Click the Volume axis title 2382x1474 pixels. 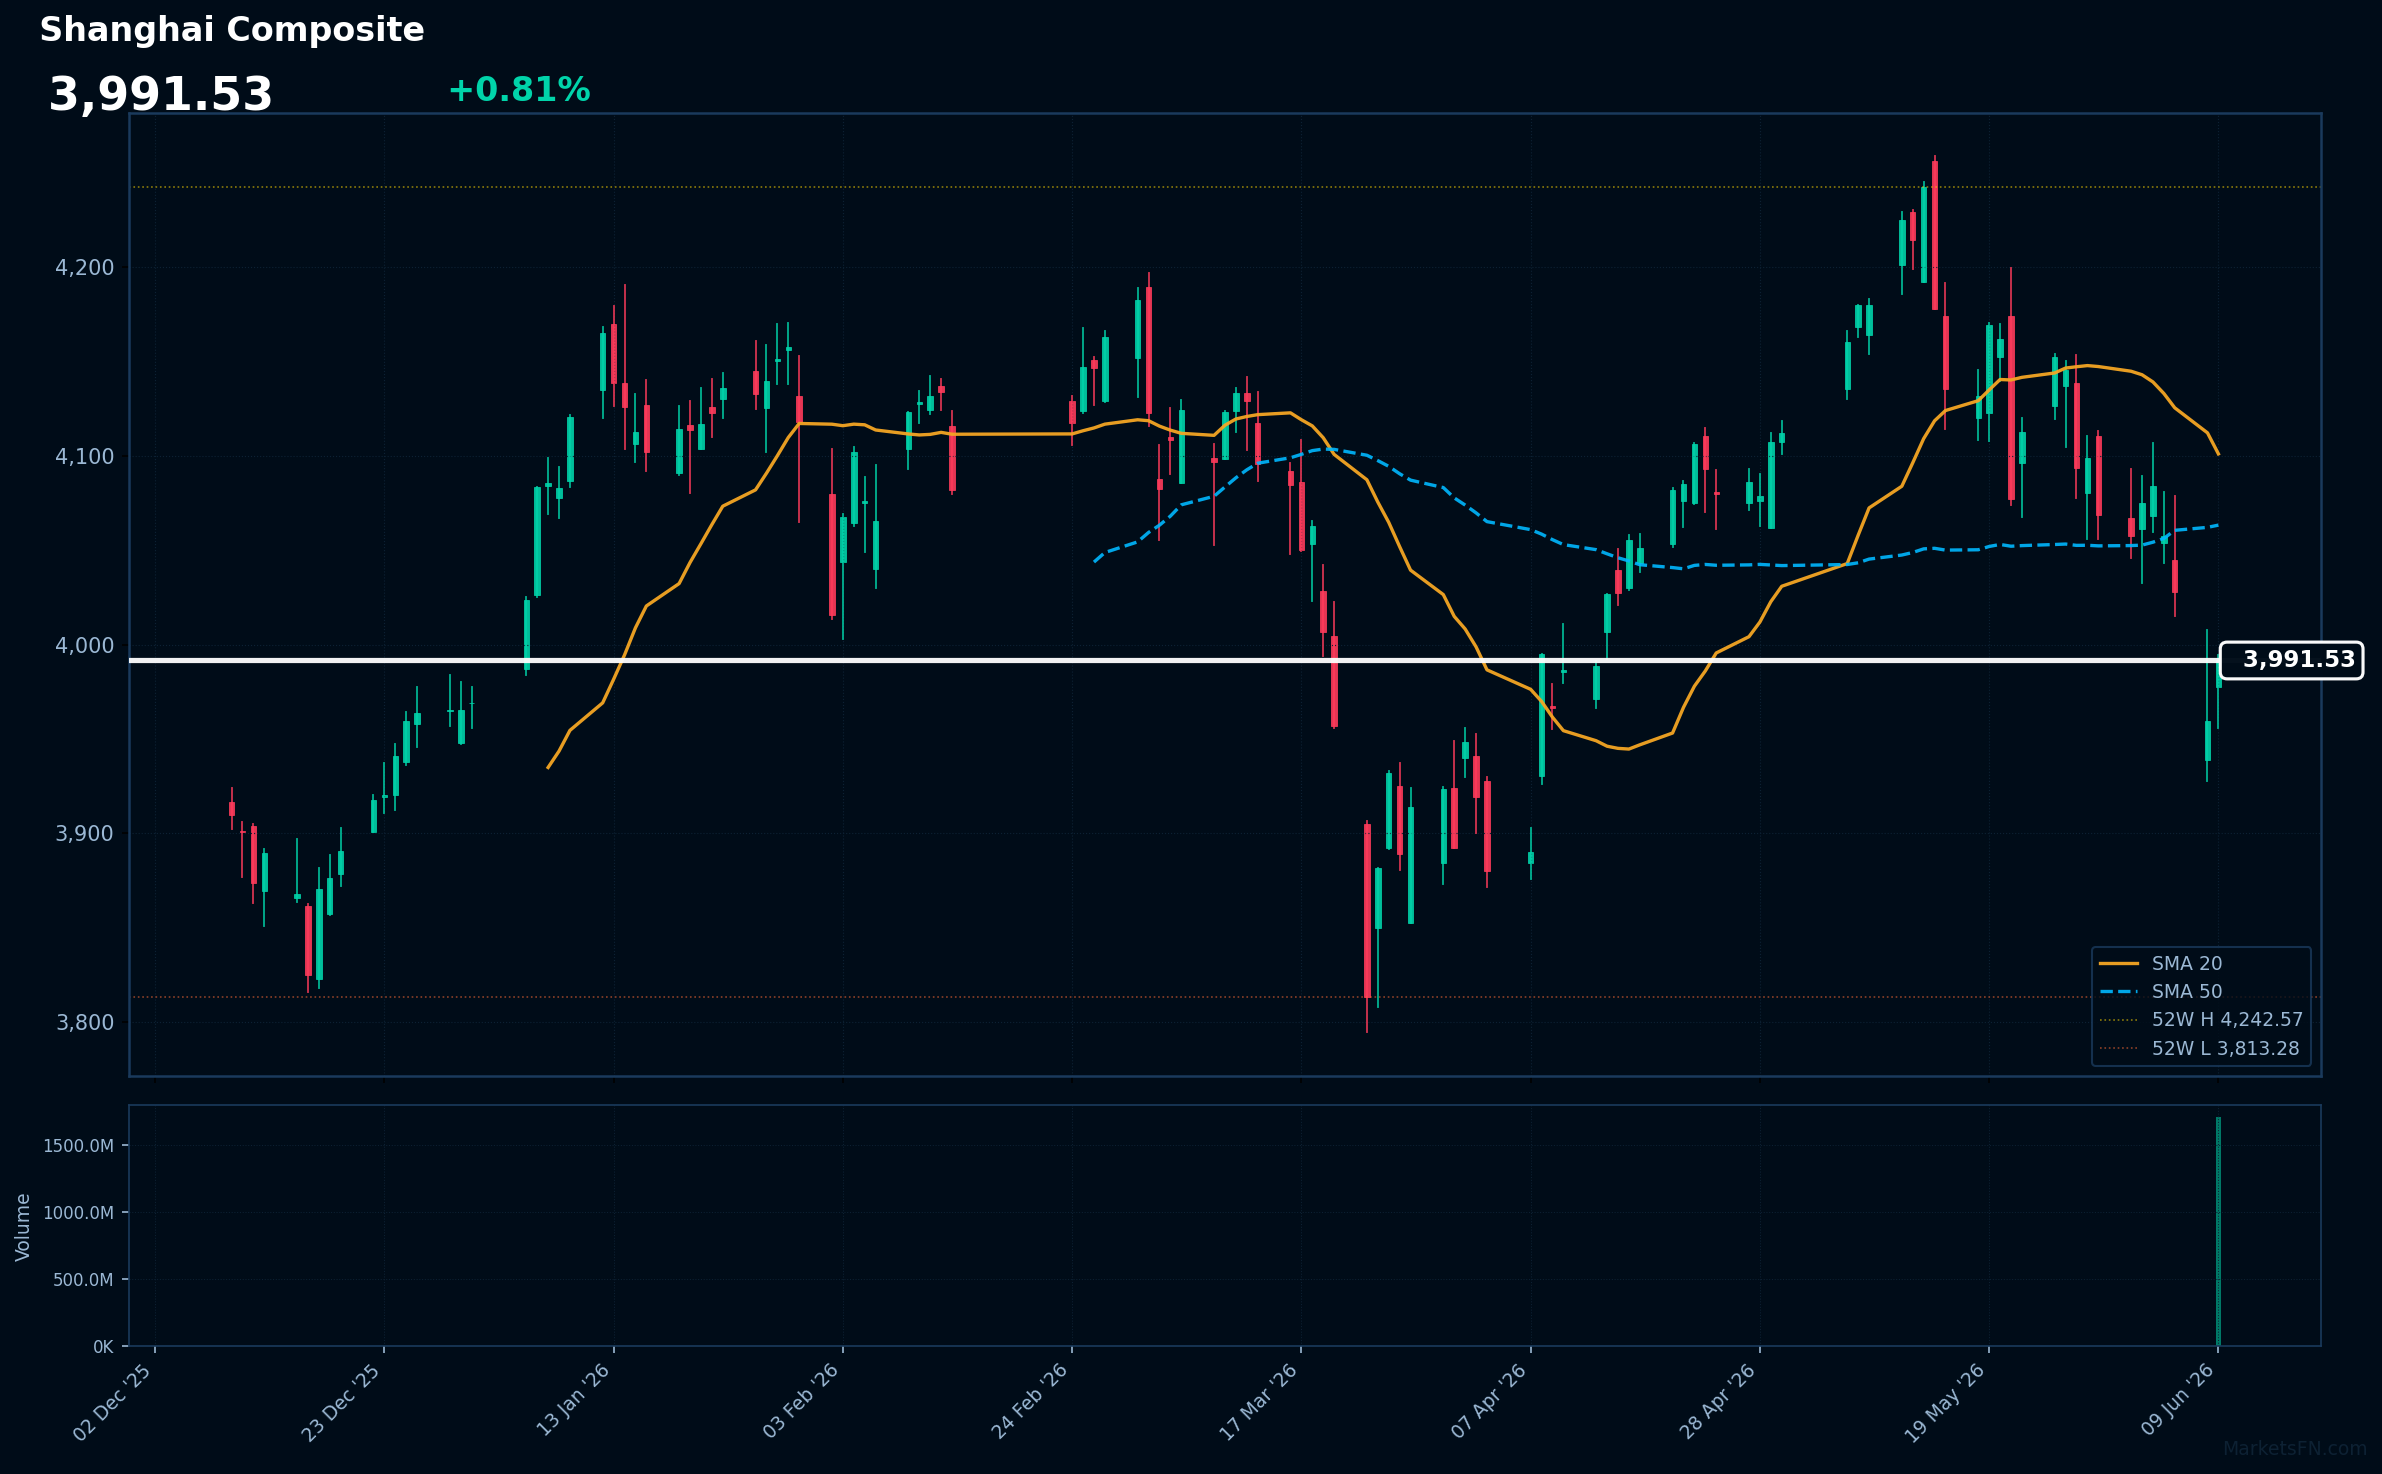pyautogui.click(x=23, y=1227)
